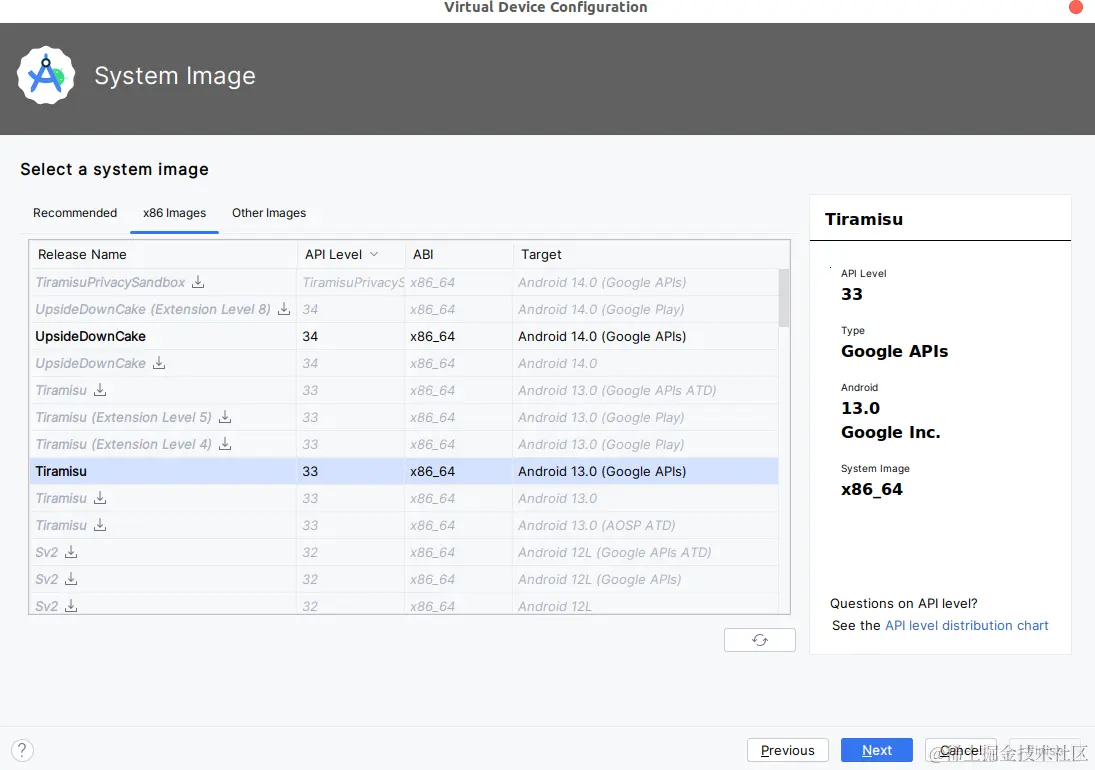Click the system image list scrollbar

(x=784, y=297)
